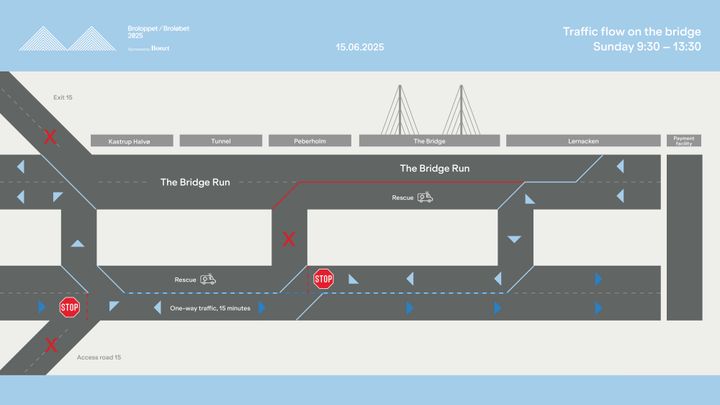The image size is (720, 405).
Task: Select the Kastrup Halvø section label
Action: point(133,141)
